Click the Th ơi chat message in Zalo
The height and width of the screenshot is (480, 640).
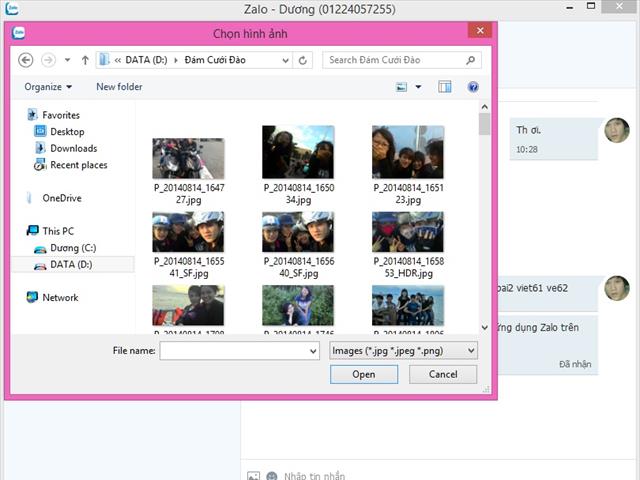click(553, 139)
